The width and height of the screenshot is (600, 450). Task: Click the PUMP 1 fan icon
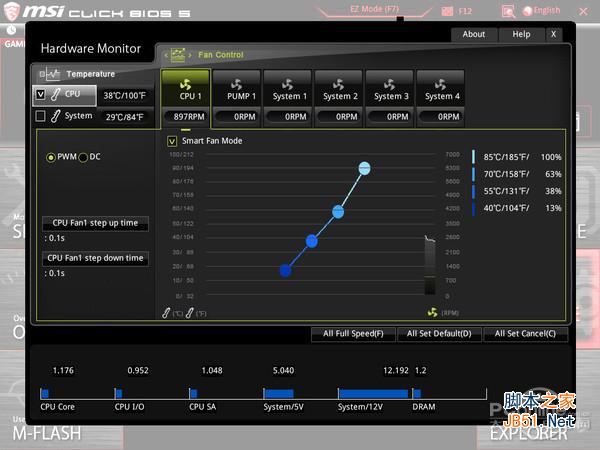point(236,84)
